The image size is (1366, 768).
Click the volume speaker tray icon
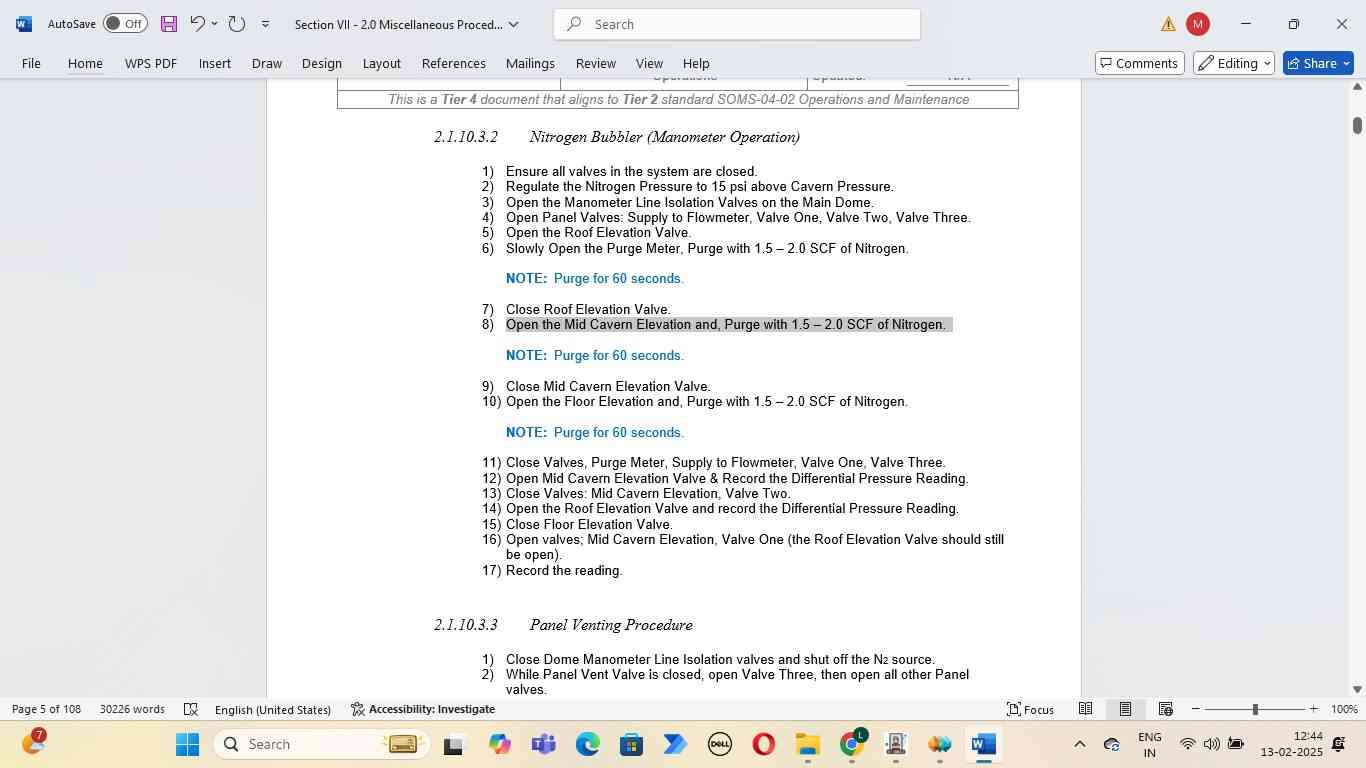pyautogui.click(x=1211, y=744)
